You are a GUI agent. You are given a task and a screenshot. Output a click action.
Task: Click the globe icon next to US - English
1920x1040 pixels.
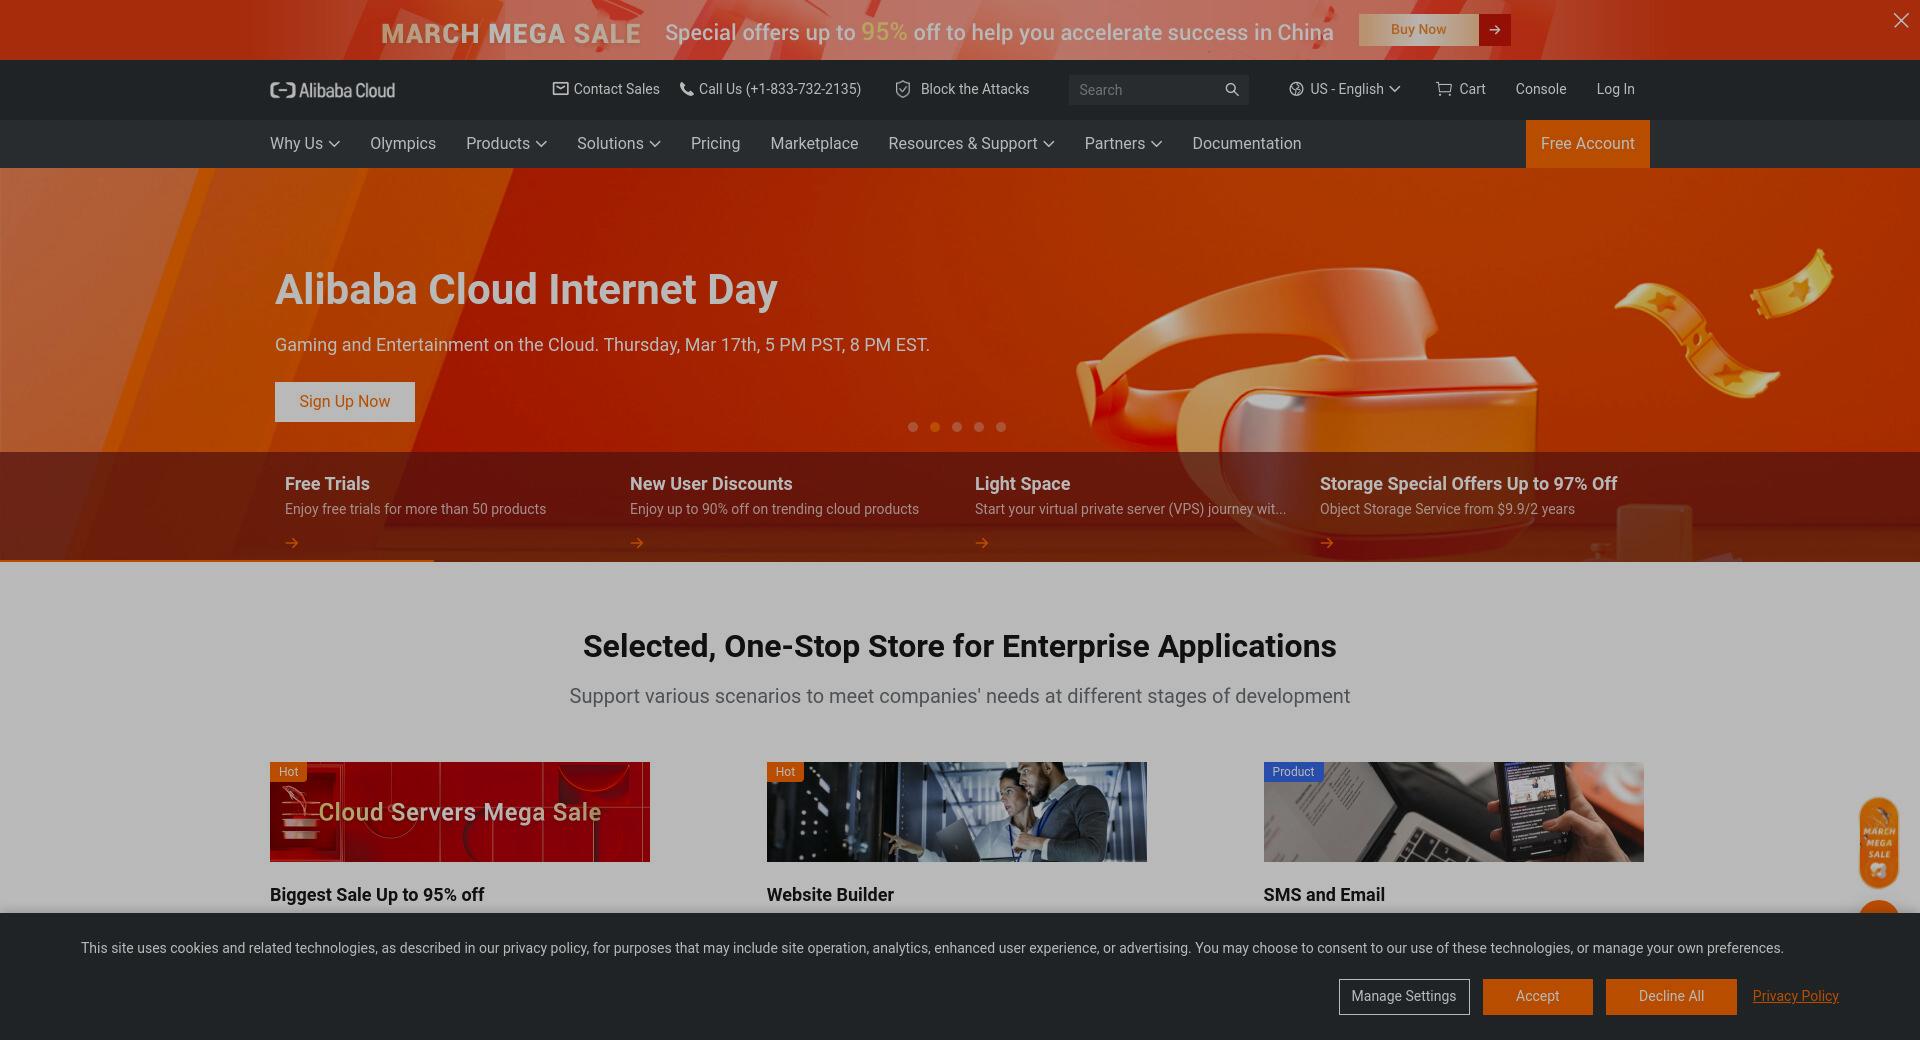pyautogui.click(x=1296, y=89)
